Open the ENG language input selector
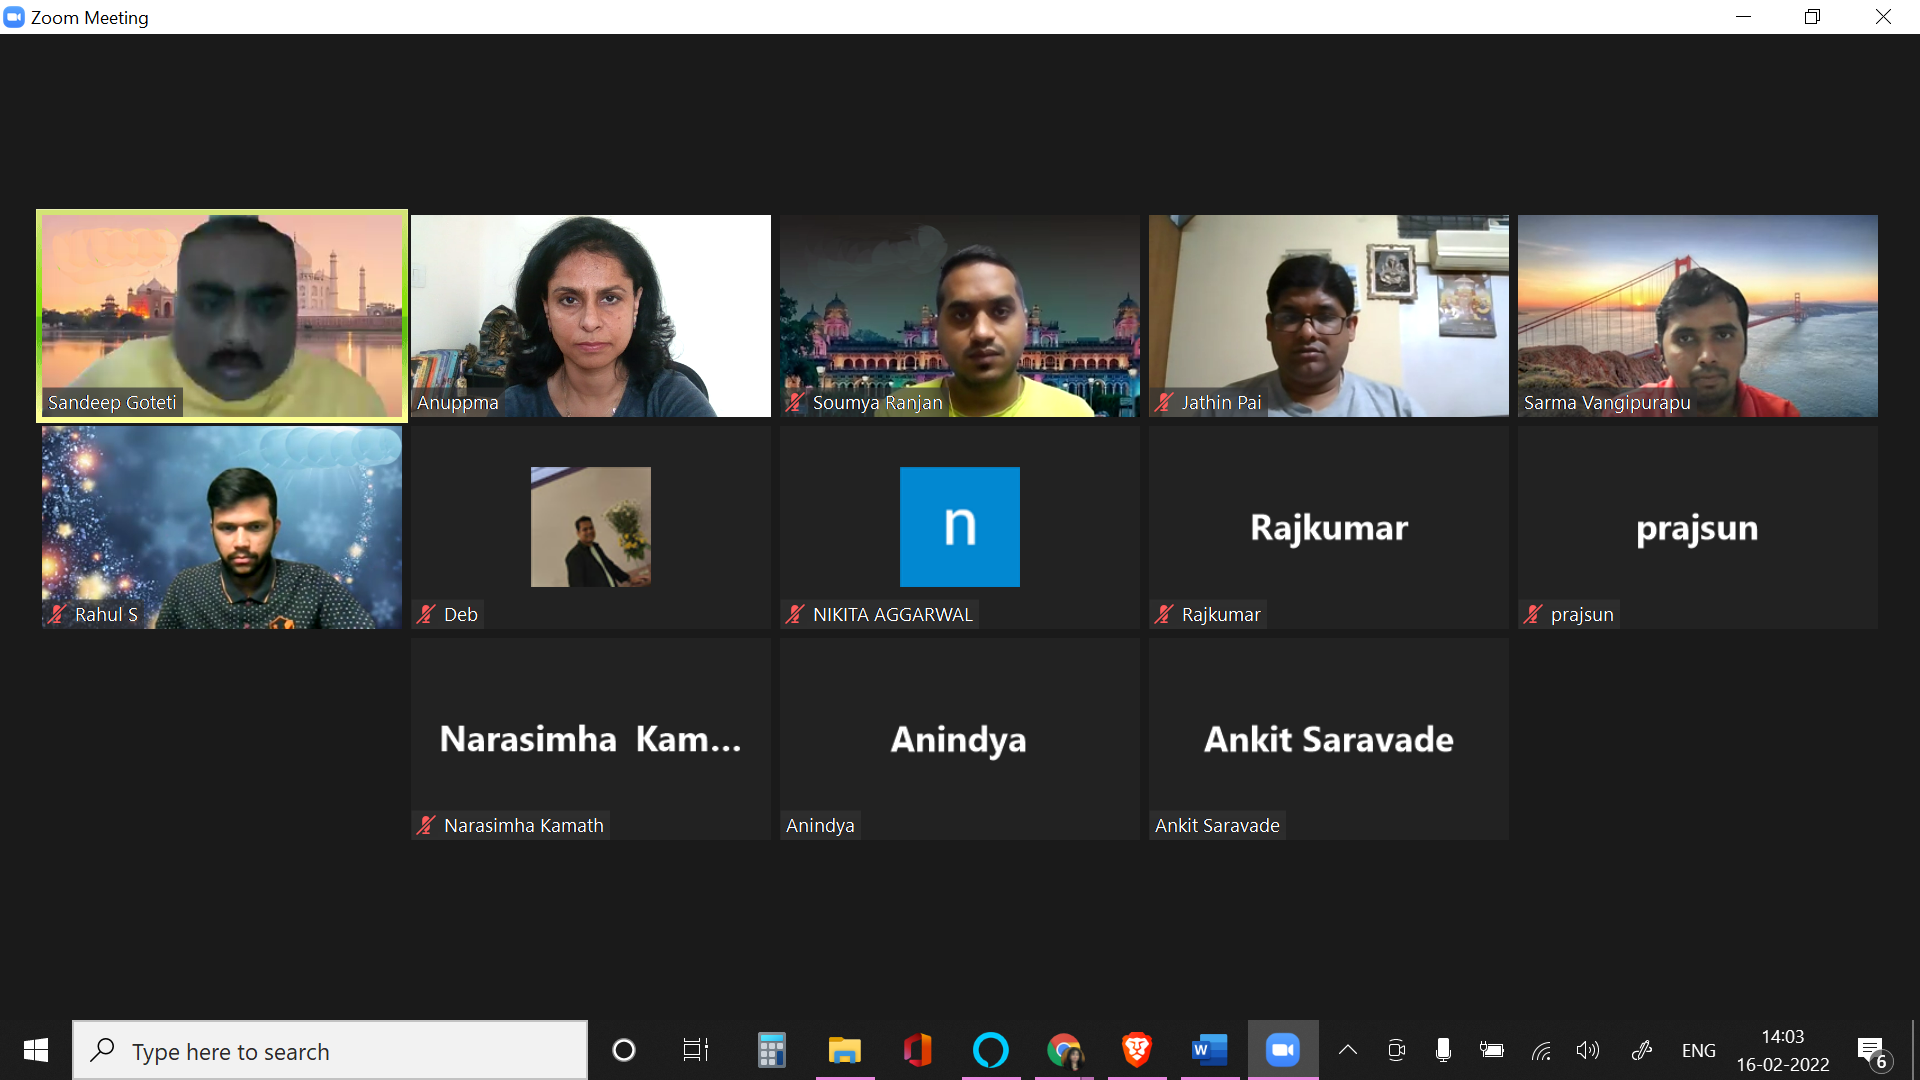Viewport: 1920px width, 1080px height. point(1698,1050)
